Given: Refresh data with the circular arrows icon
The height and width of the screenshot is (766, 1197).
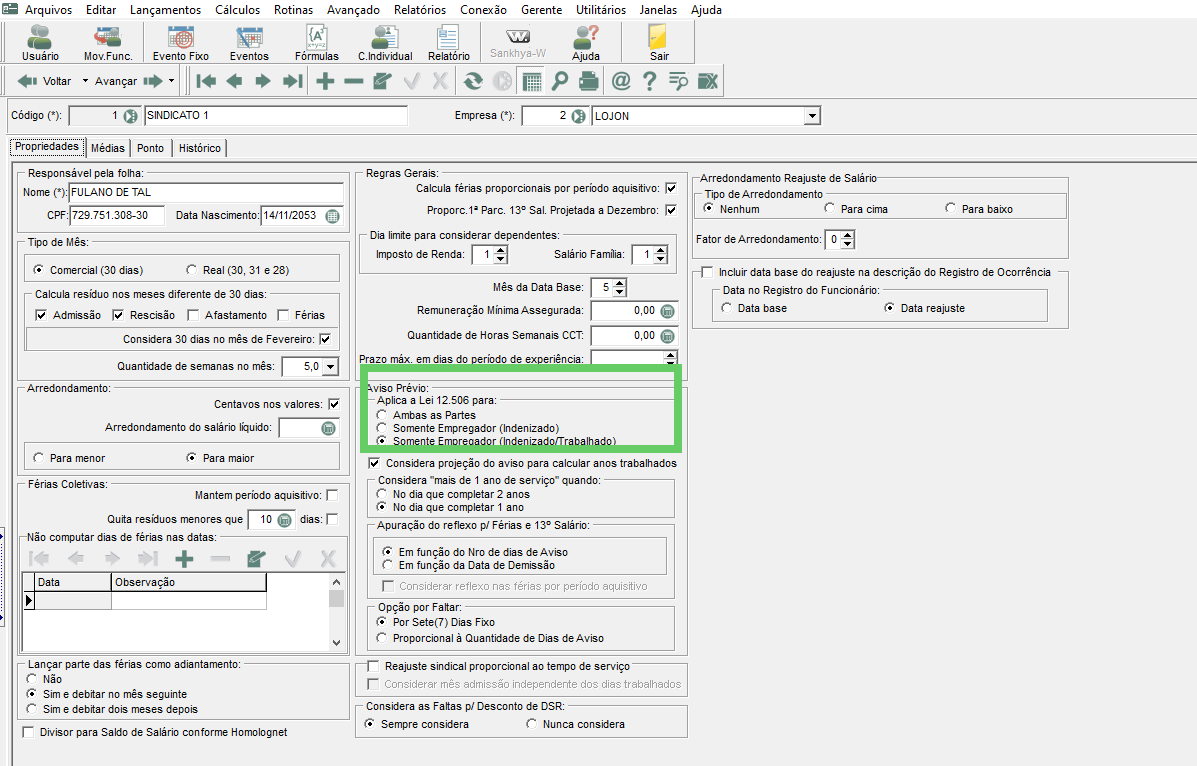Looking at the screenshot, I should click(473, 81).
